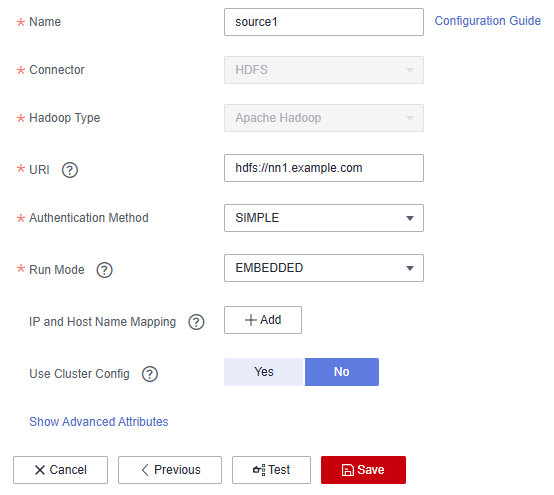The height and width of the screenshot is (495, 554).
Task: Show help for IP and Host Name Mapping
Action: tap(196, 322)
